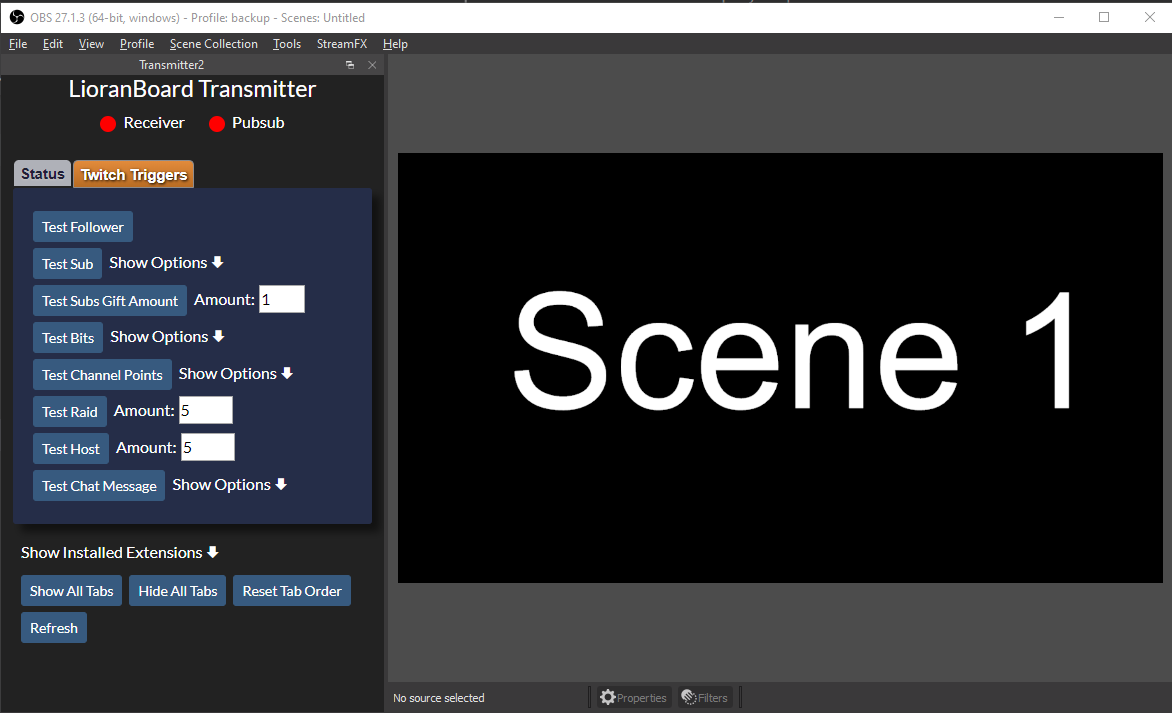Expand Show Options for Test Sub

(166, 263)
